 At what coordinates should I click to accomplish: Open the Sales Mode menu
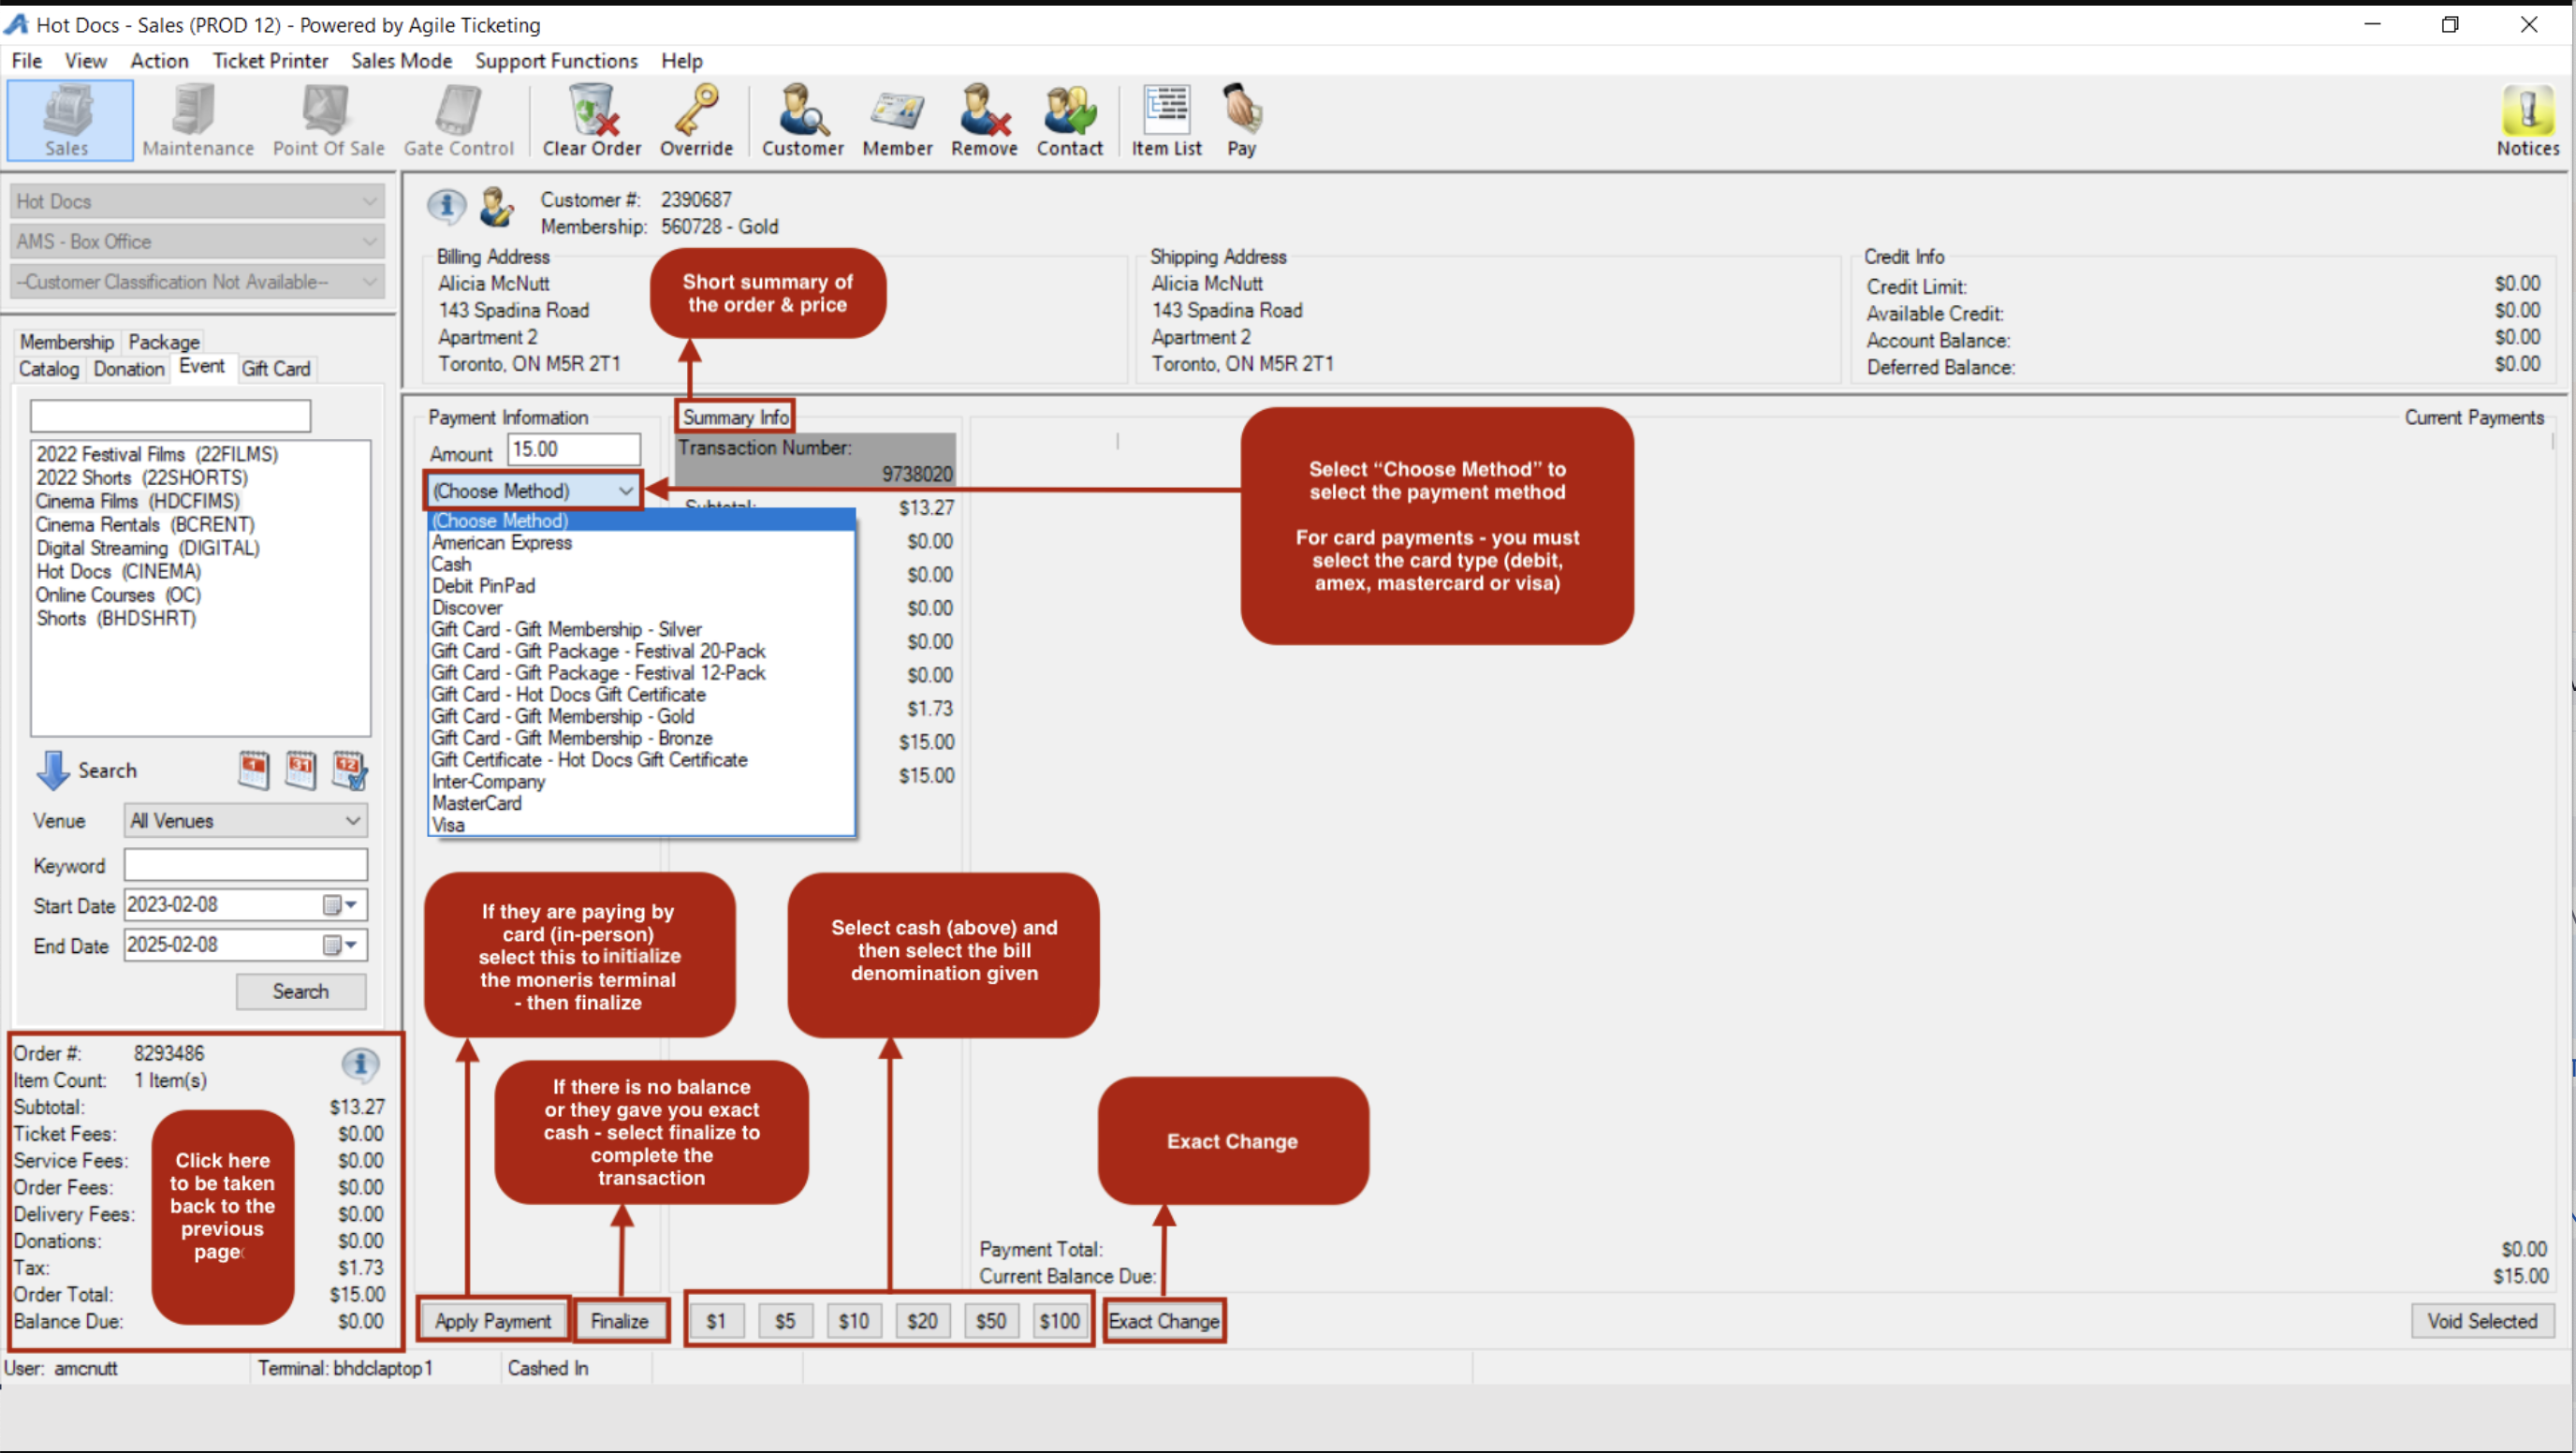coord(401,61)
